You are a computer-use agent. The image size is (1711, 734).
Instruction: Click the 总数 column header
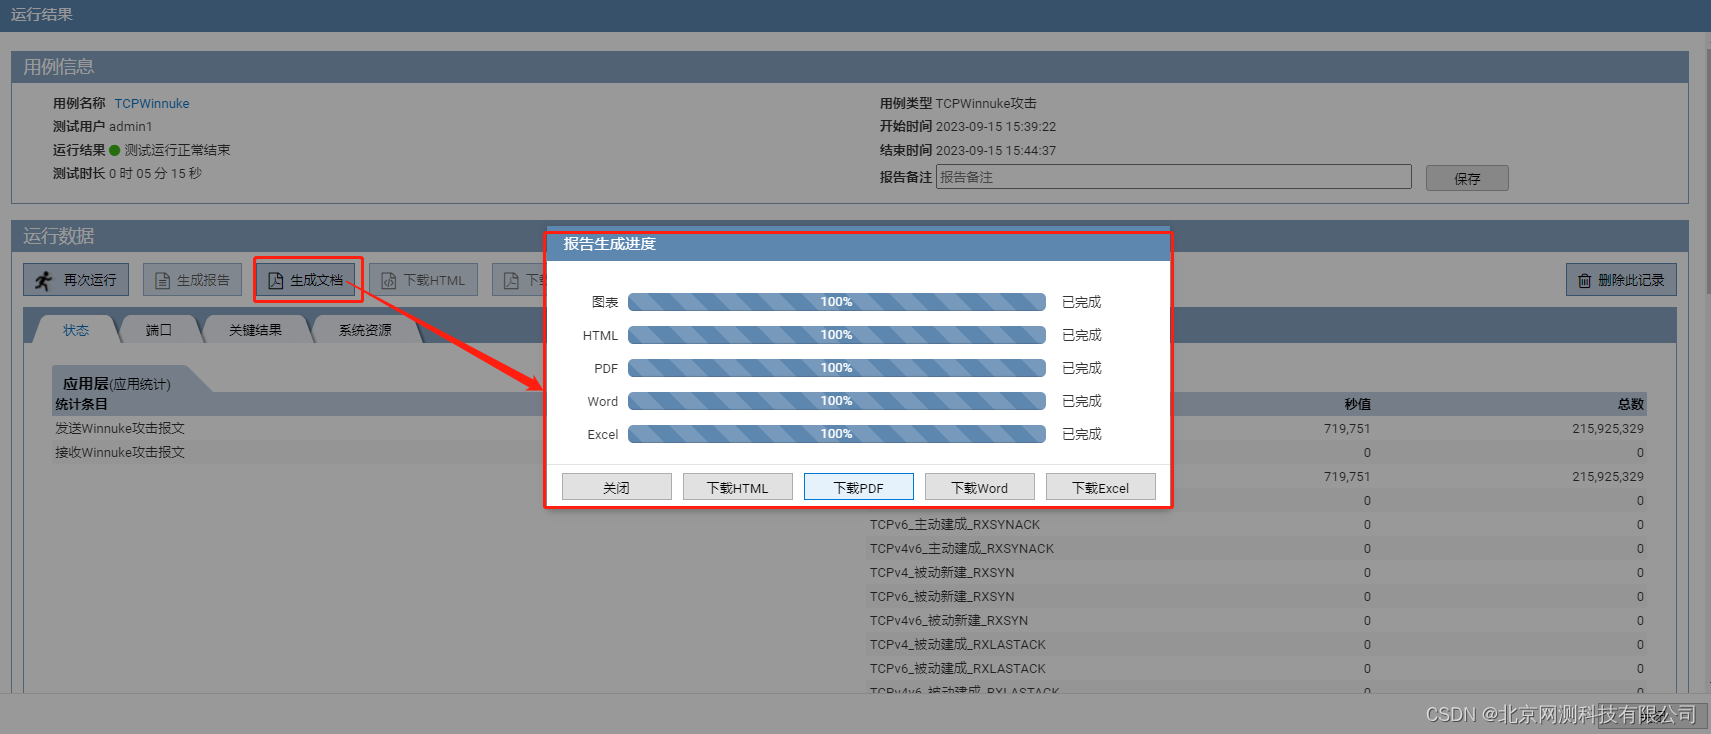pos(1631,404)
